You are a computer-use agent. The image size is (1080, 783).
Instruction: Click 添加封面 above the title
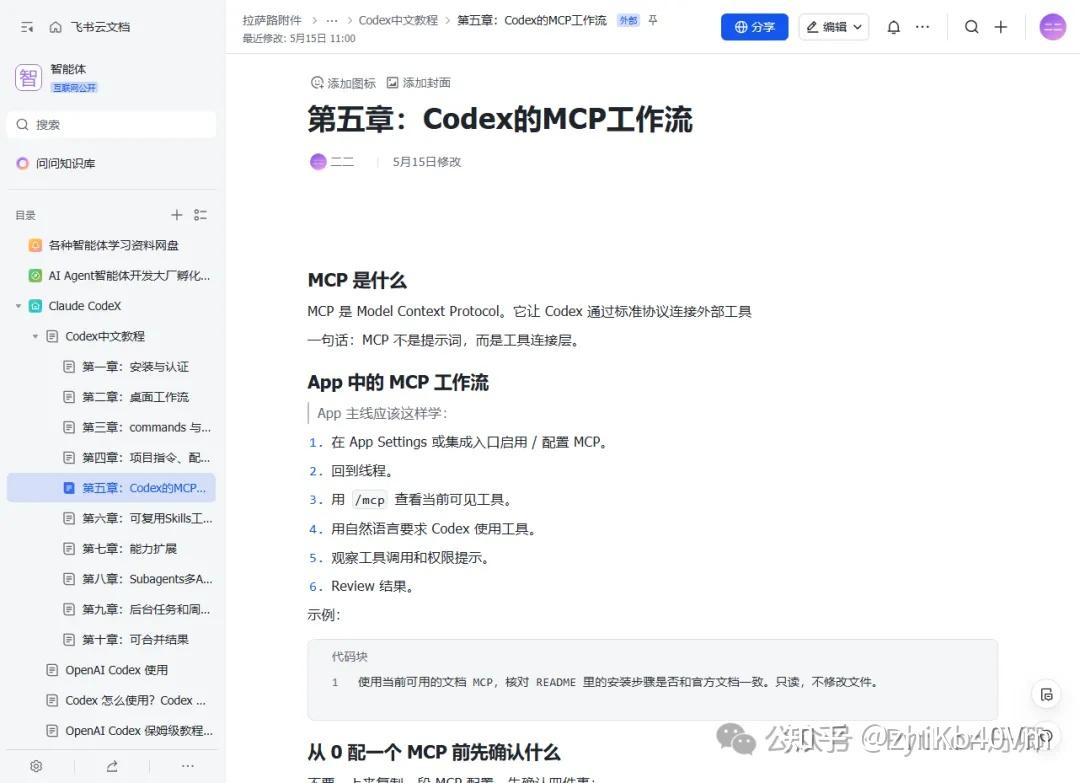click(418, 83)
